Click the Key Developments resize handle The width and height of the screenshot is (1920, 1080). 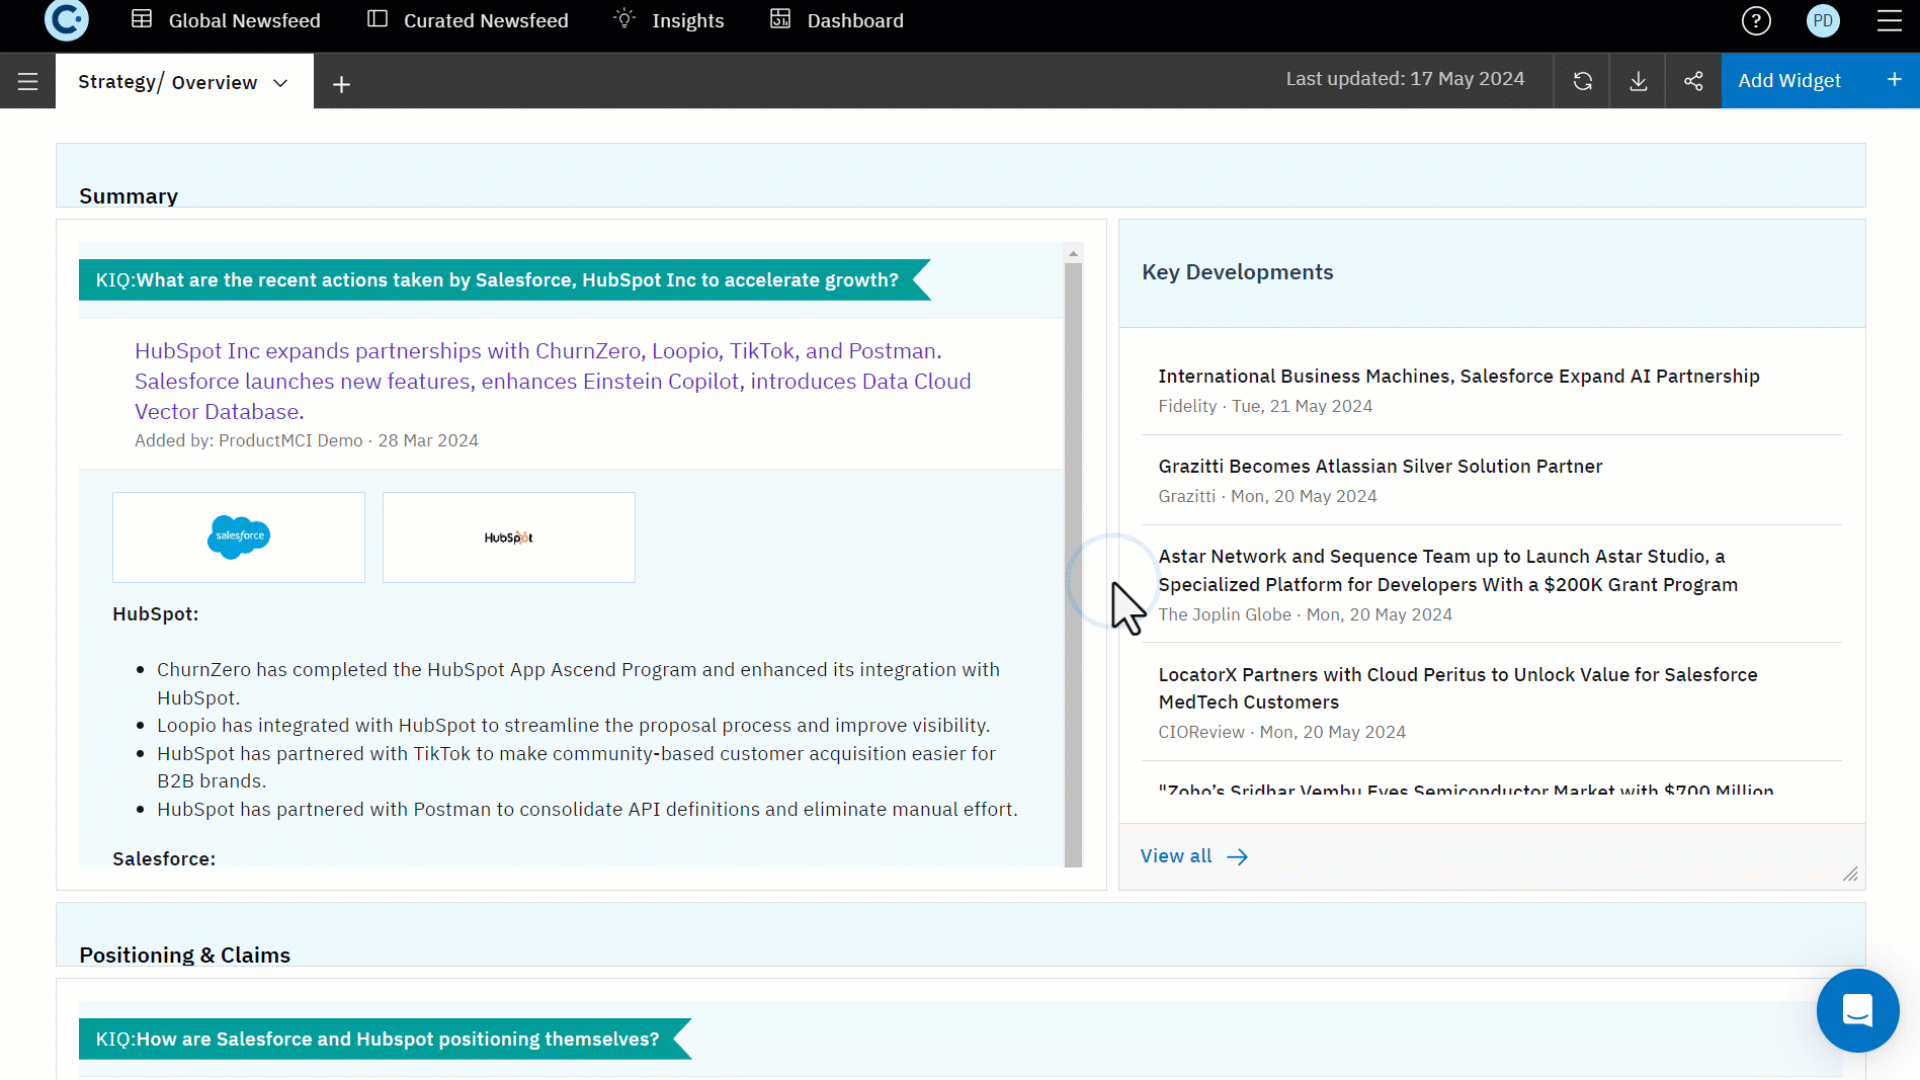(1850, 874)
